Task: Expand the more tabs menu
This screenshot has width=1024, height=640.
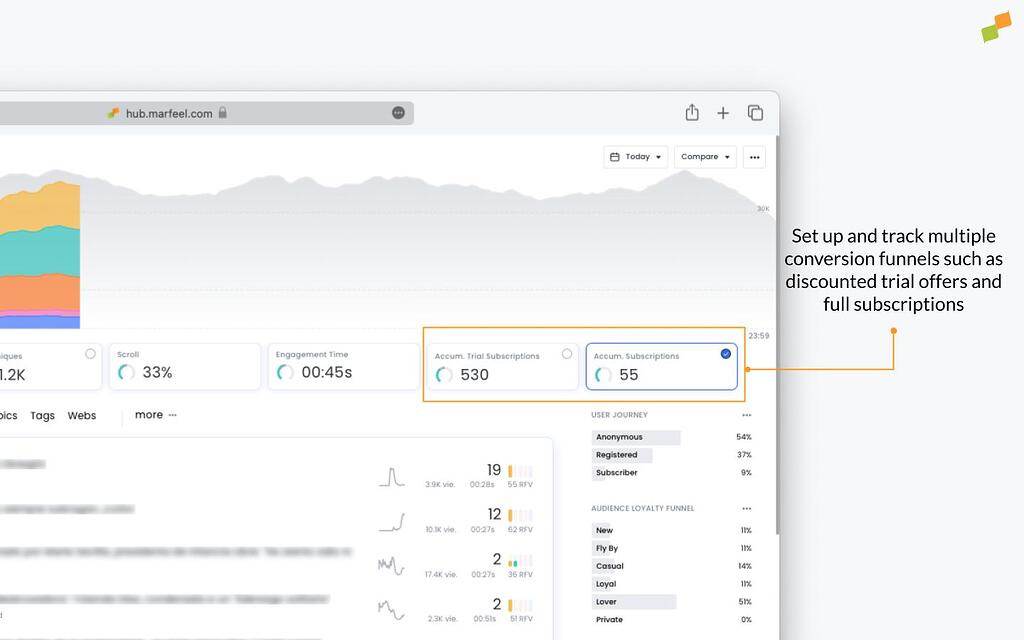Action: 155,415
